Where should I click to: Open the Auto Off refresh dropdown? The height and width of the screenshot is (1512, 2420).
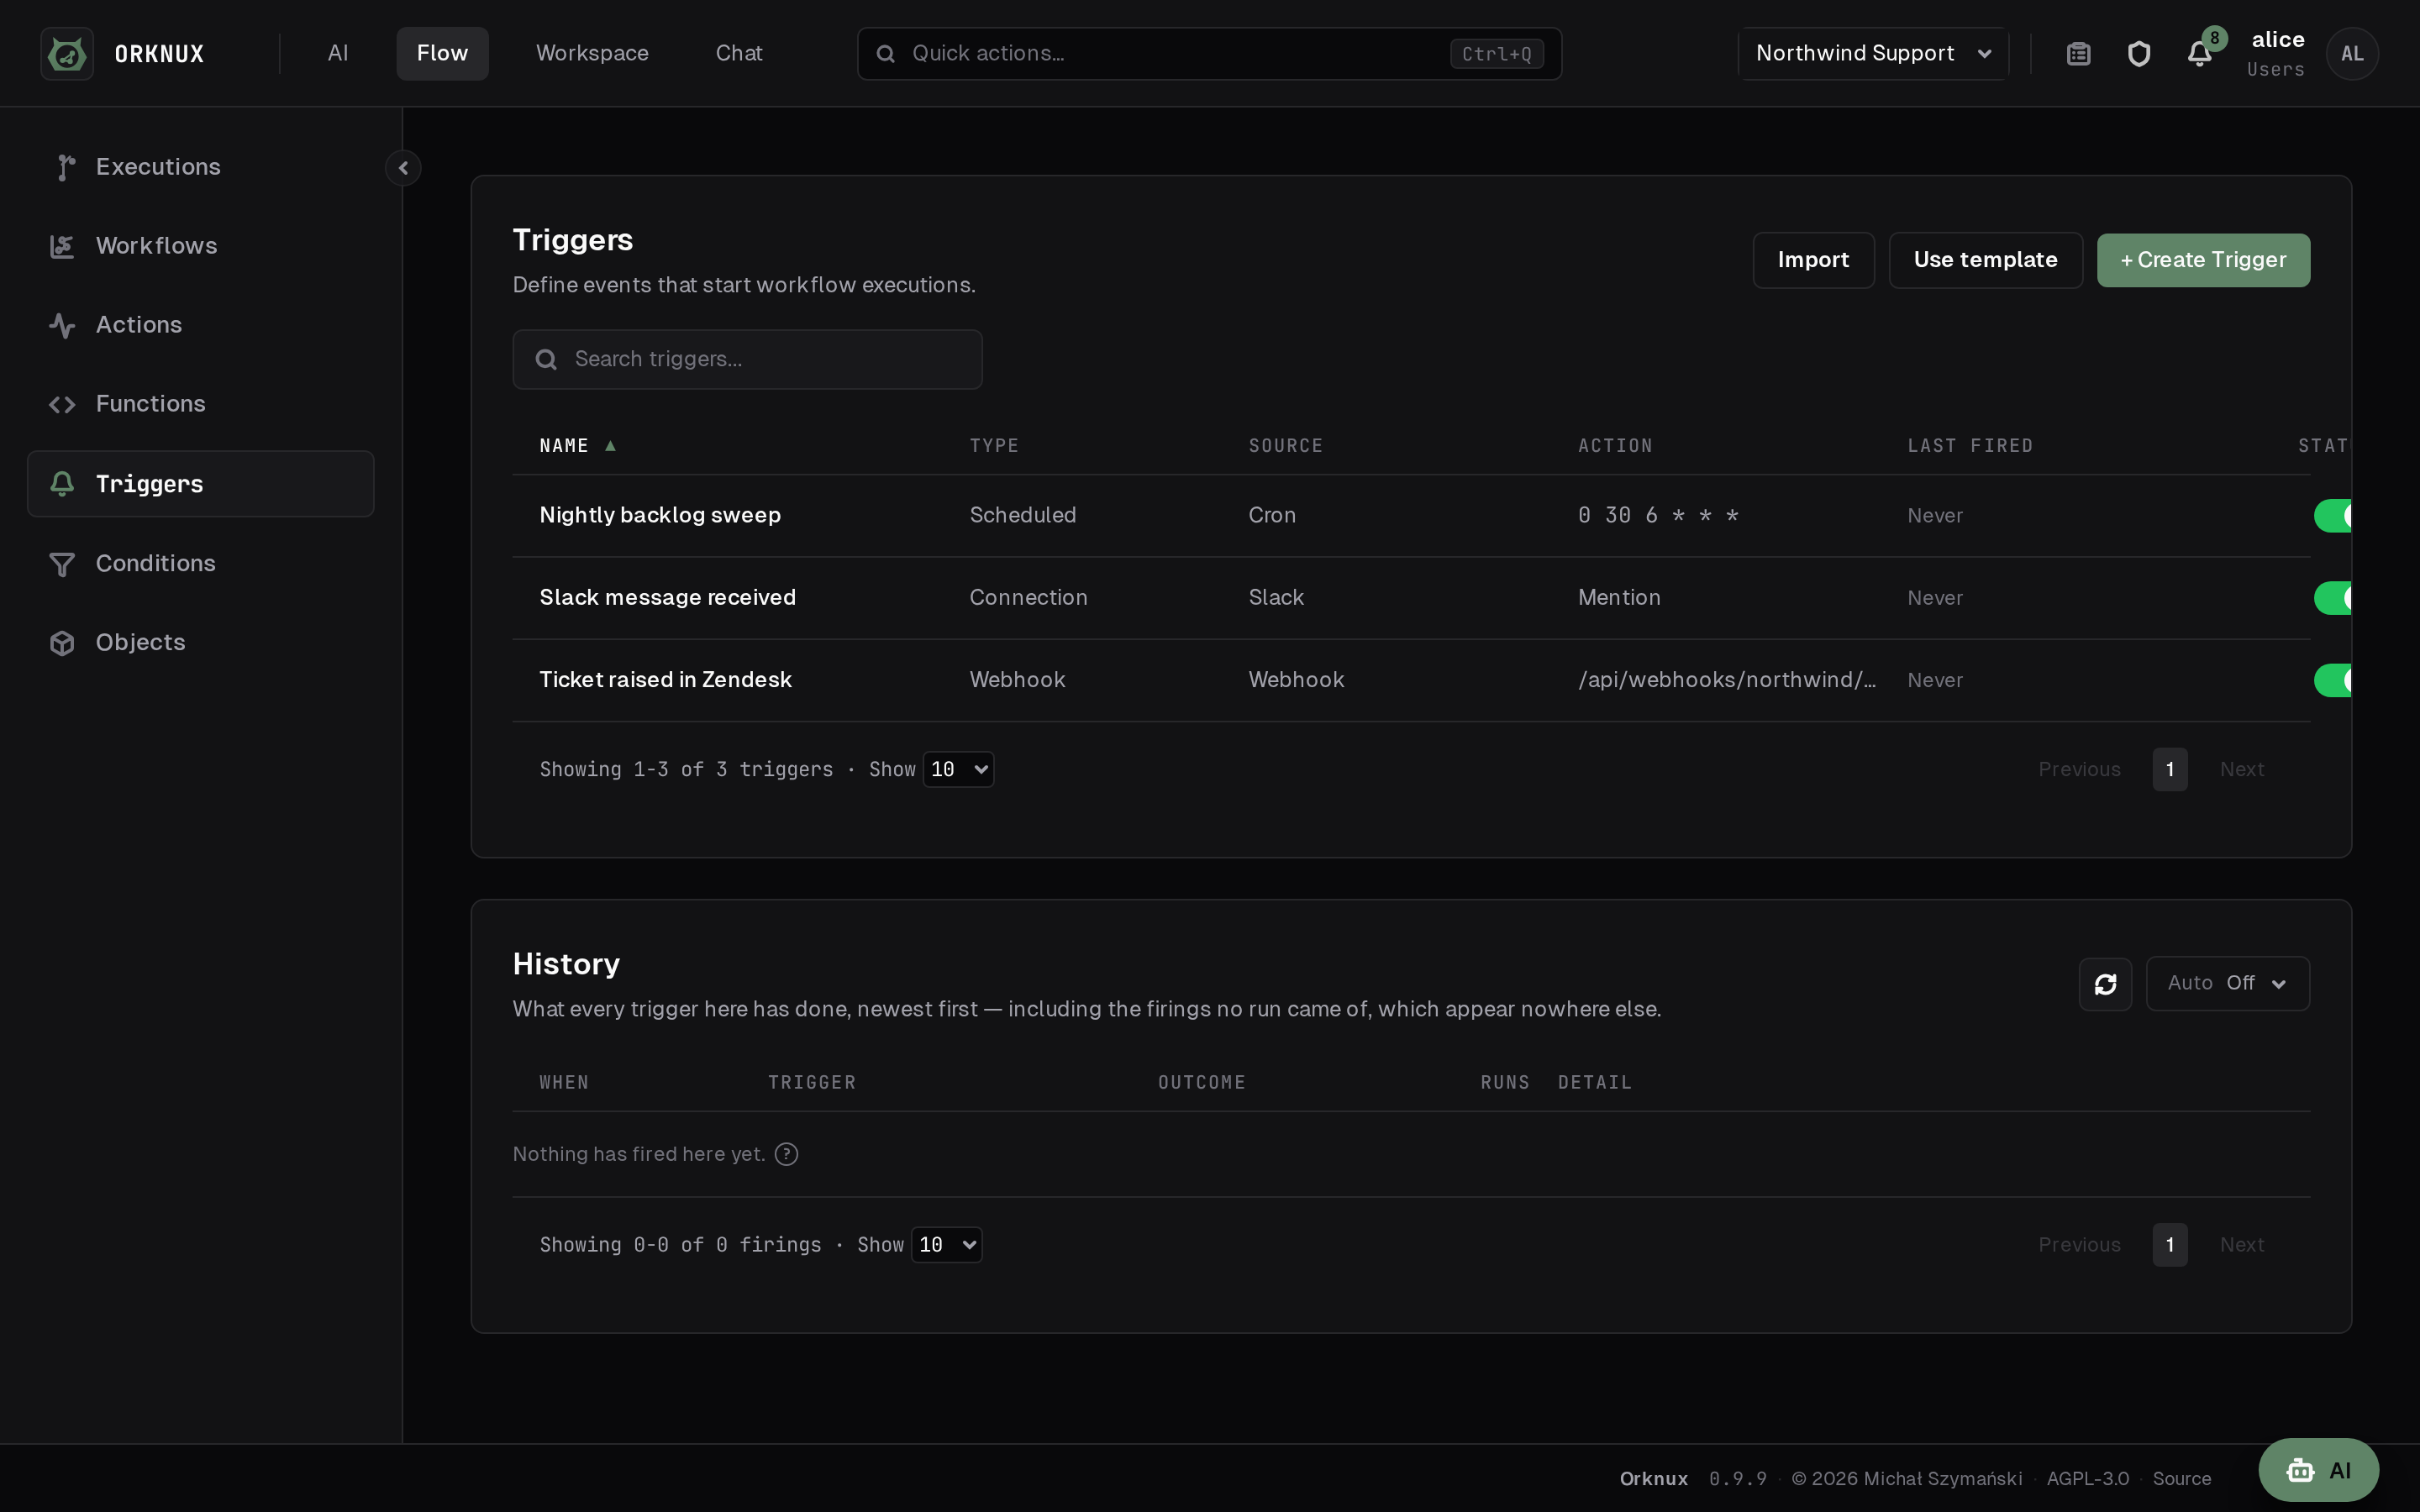(2228, 984)
